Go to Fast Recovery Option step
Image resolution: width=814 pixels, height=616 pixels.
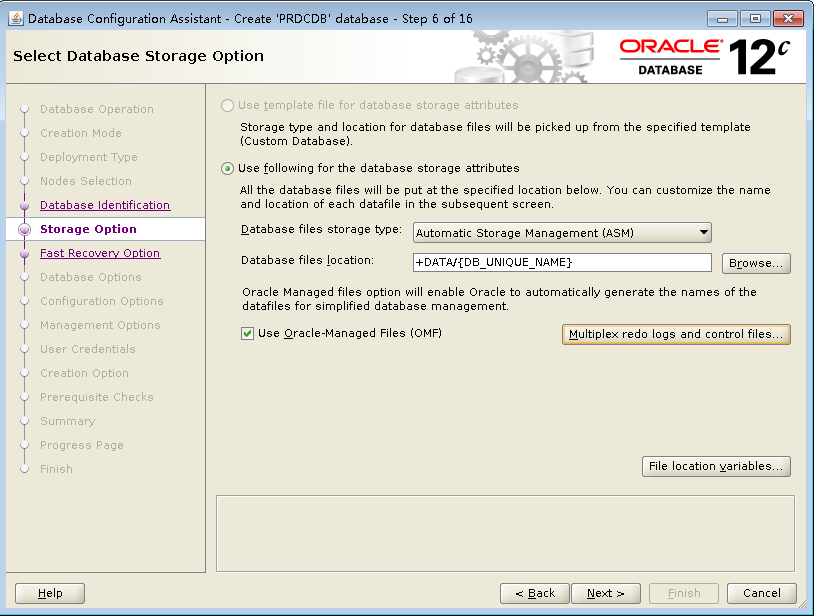click(x=100, y=253)
